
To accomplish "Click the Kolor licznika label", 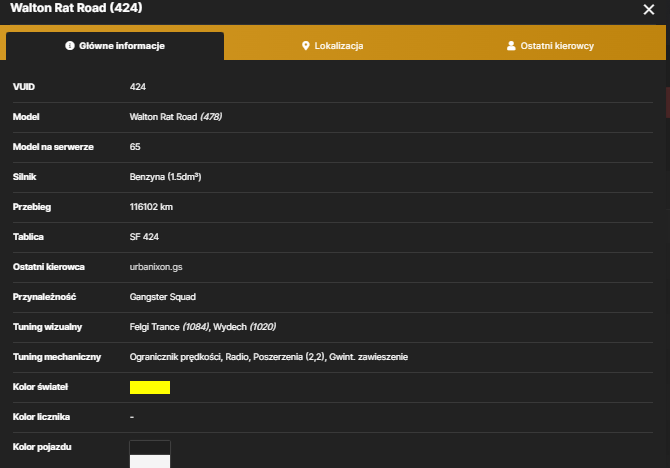I will click(x=41, y=417).
